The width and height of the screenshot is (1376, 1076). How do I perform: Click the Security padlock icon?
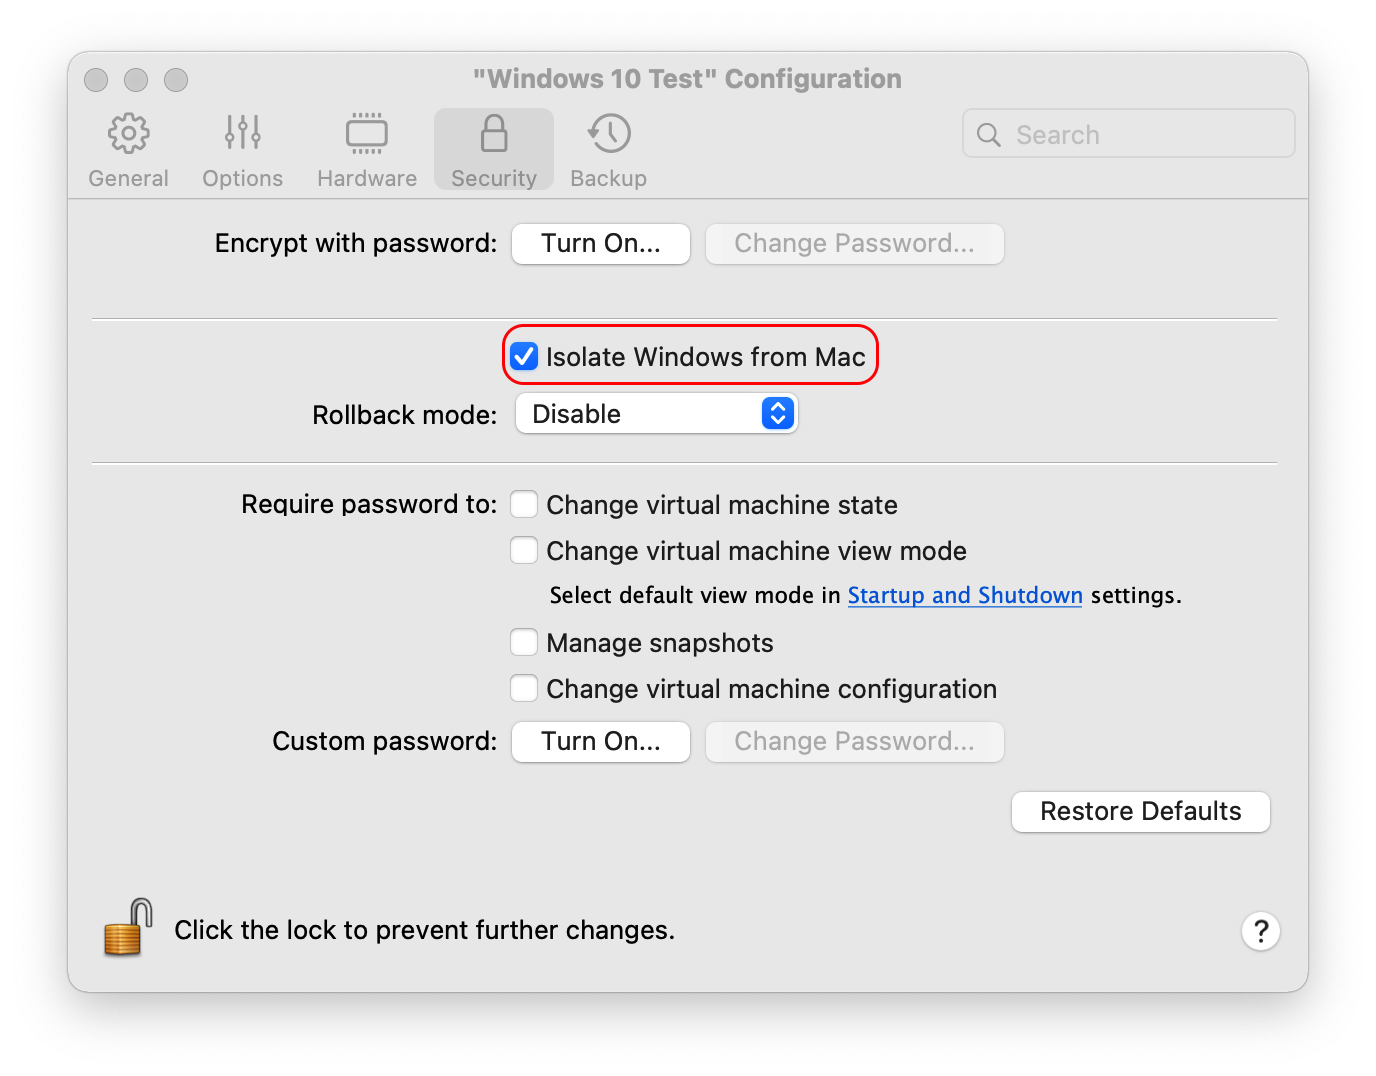pos(494,134)
